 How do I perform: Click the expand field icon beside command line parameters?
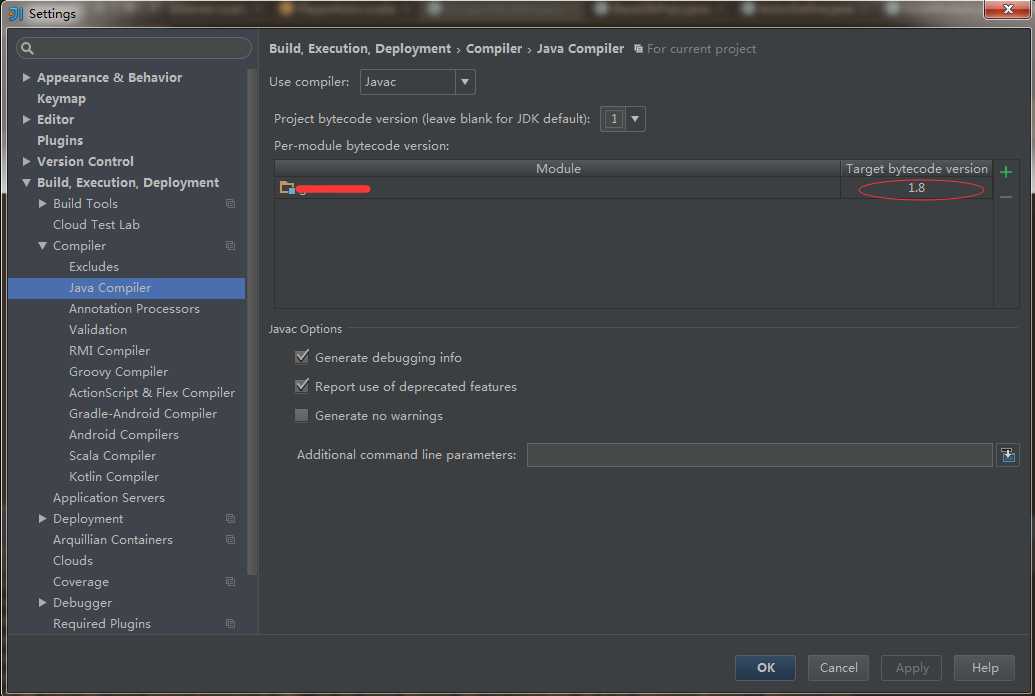tap(1007, 455)
